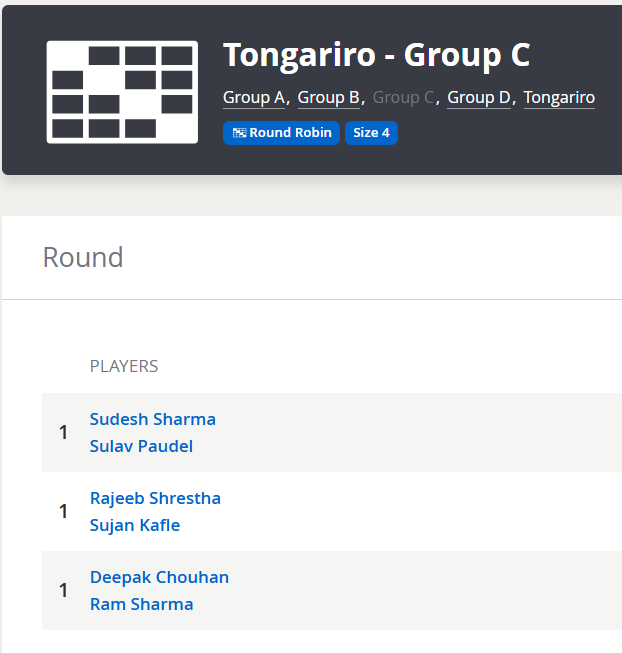Click the Round section heading

[x=83, y=257]
